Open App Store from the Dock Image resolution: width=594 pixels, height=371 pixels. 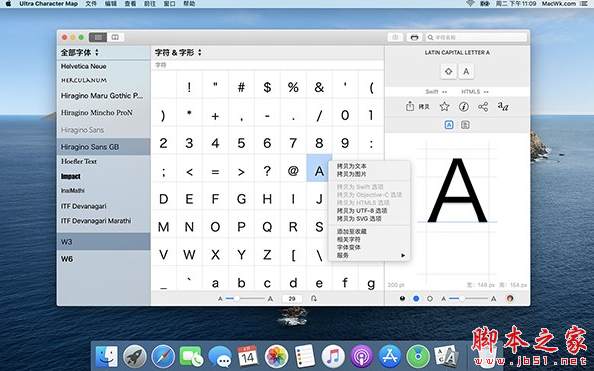point(390,356)
